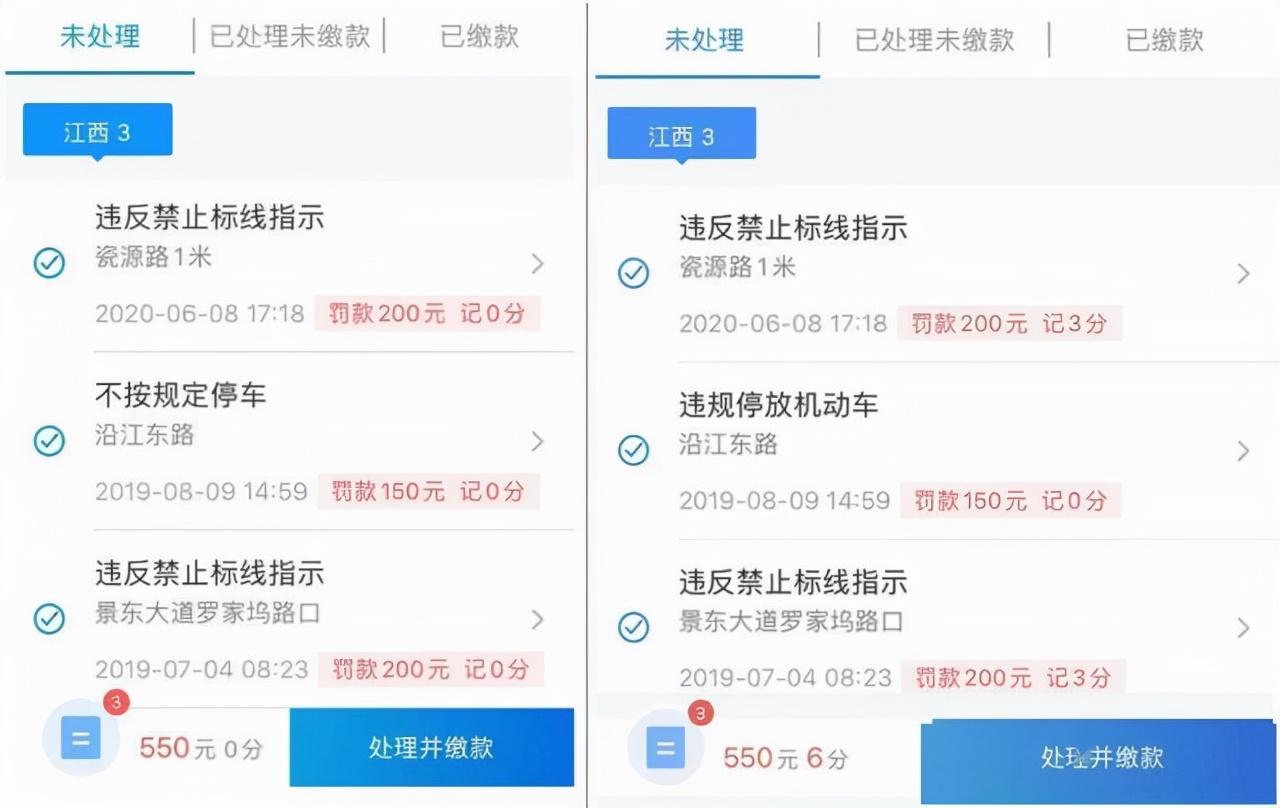Expand right 违规停放机动车 chevron arrow
This screenshot has height=808, width=1280.
pyautogui.click(x=1243, y=451)
